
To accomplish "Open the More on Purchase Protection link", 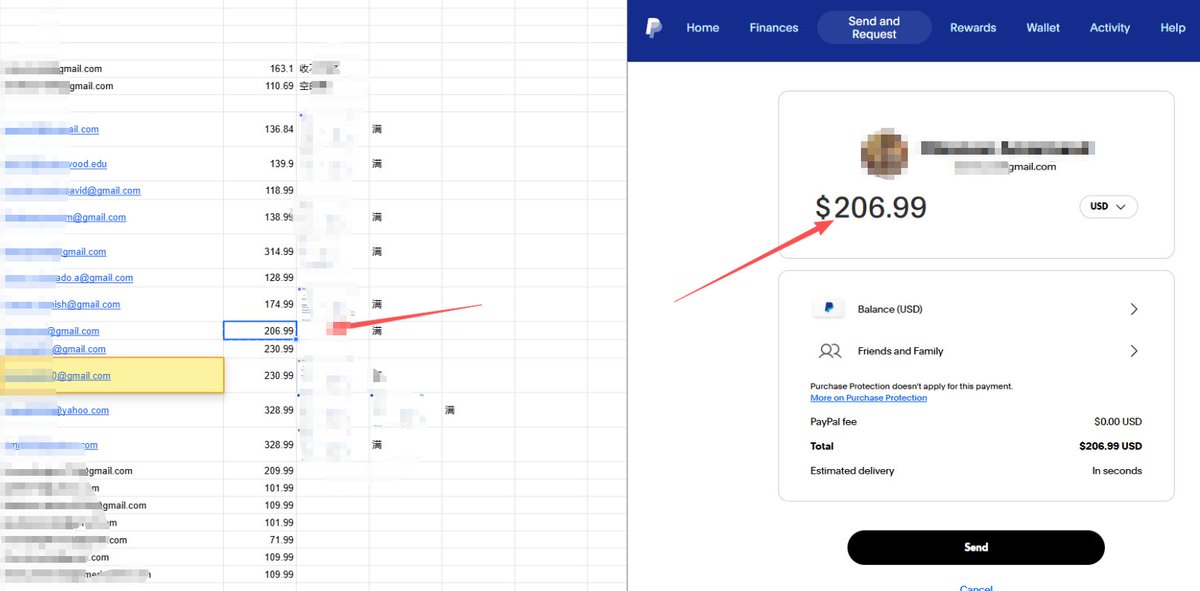I will [868, 398].
